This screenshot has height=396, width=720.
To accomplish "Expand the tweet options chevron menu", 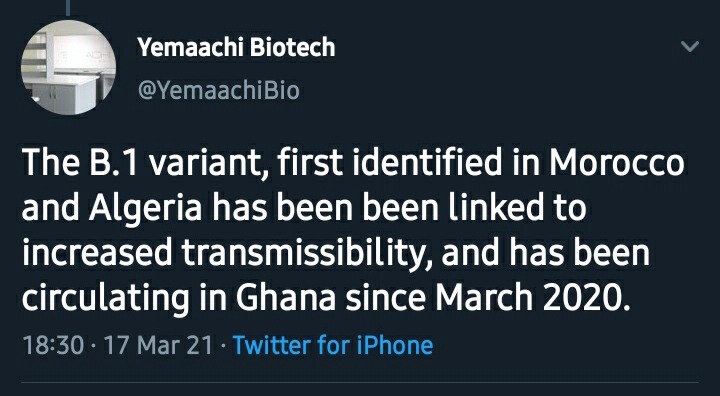I will pos(690,46).
